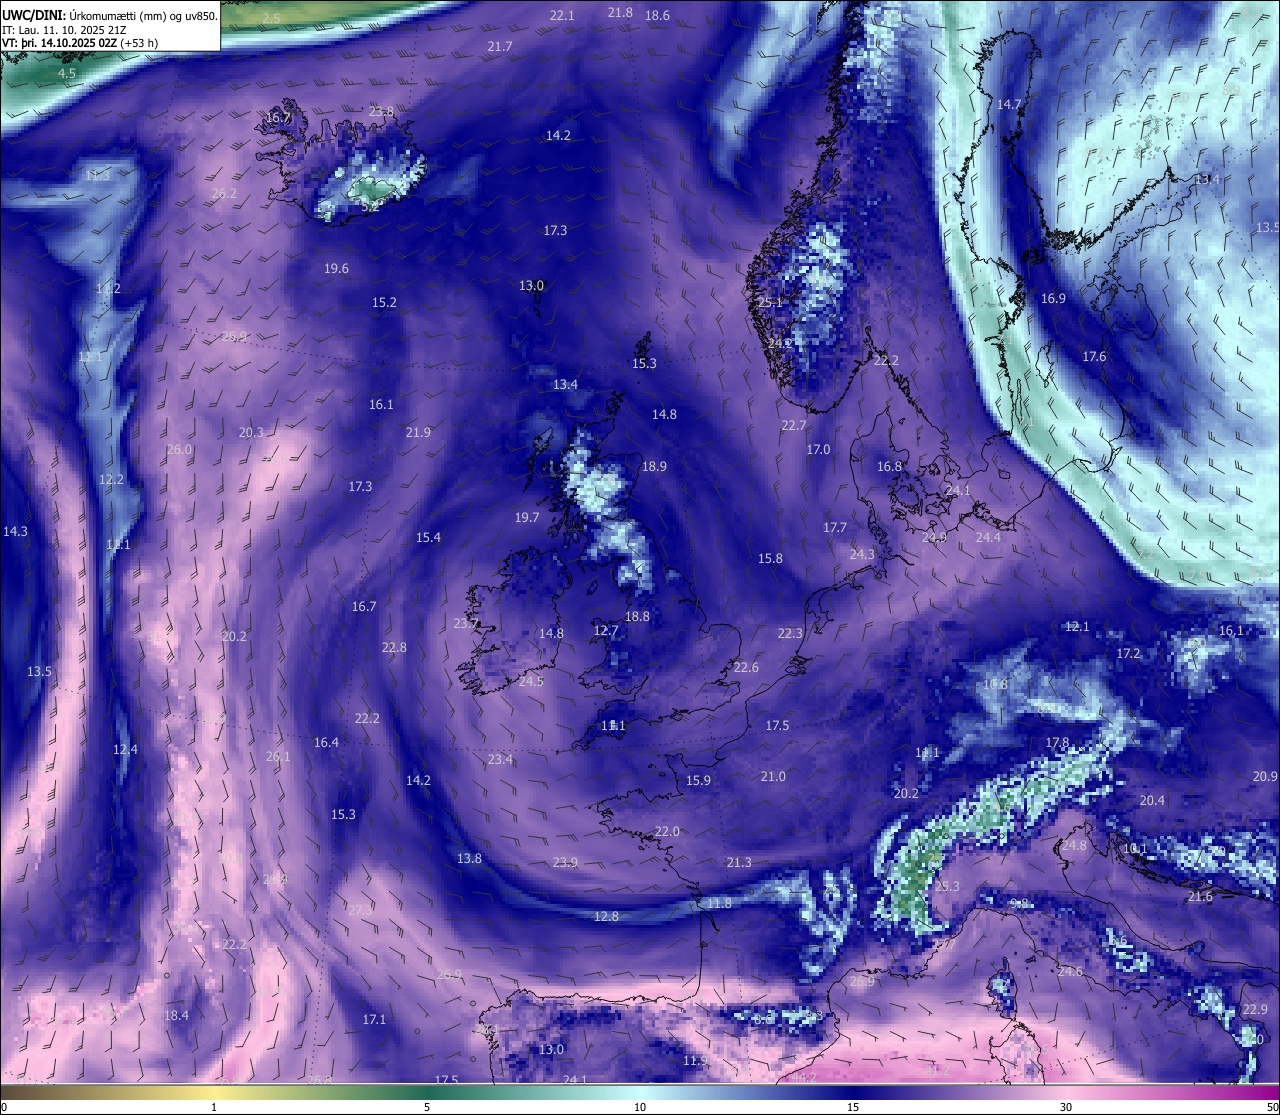Screen dimensions: 1280x1115
Task: Click the 30 label on the color scale
Action: [1066, 1107]
